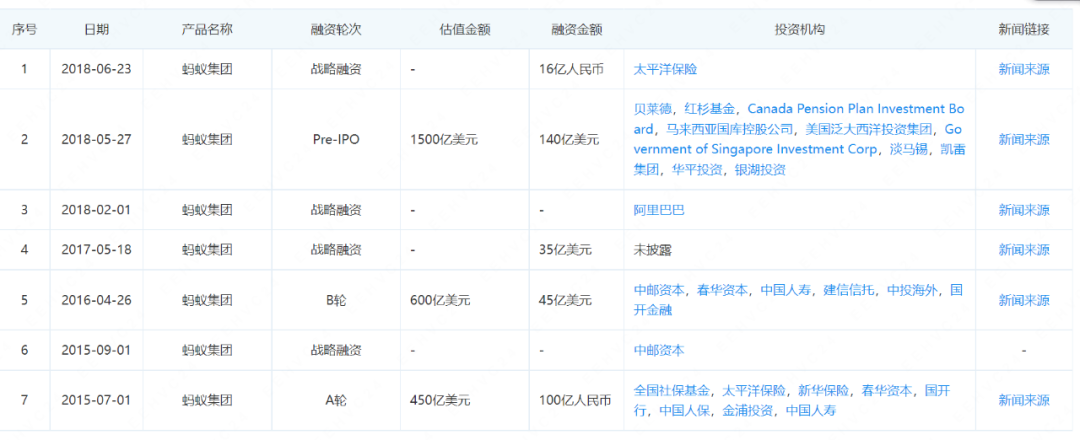This screenshot has width=1080, height=440.
Task: Select the date cell 2018-06-23
Action: [96, 69]
